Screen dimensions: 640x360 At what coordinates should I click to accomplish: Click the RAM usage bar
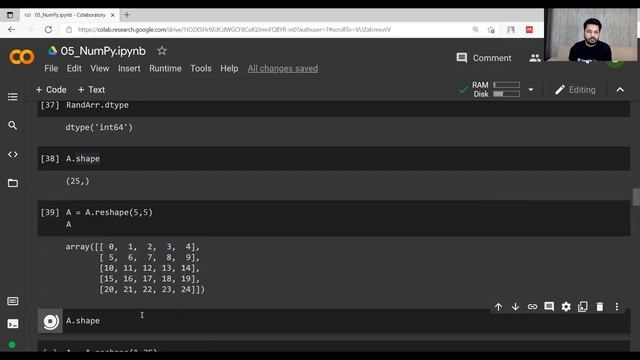coord(507,85)
